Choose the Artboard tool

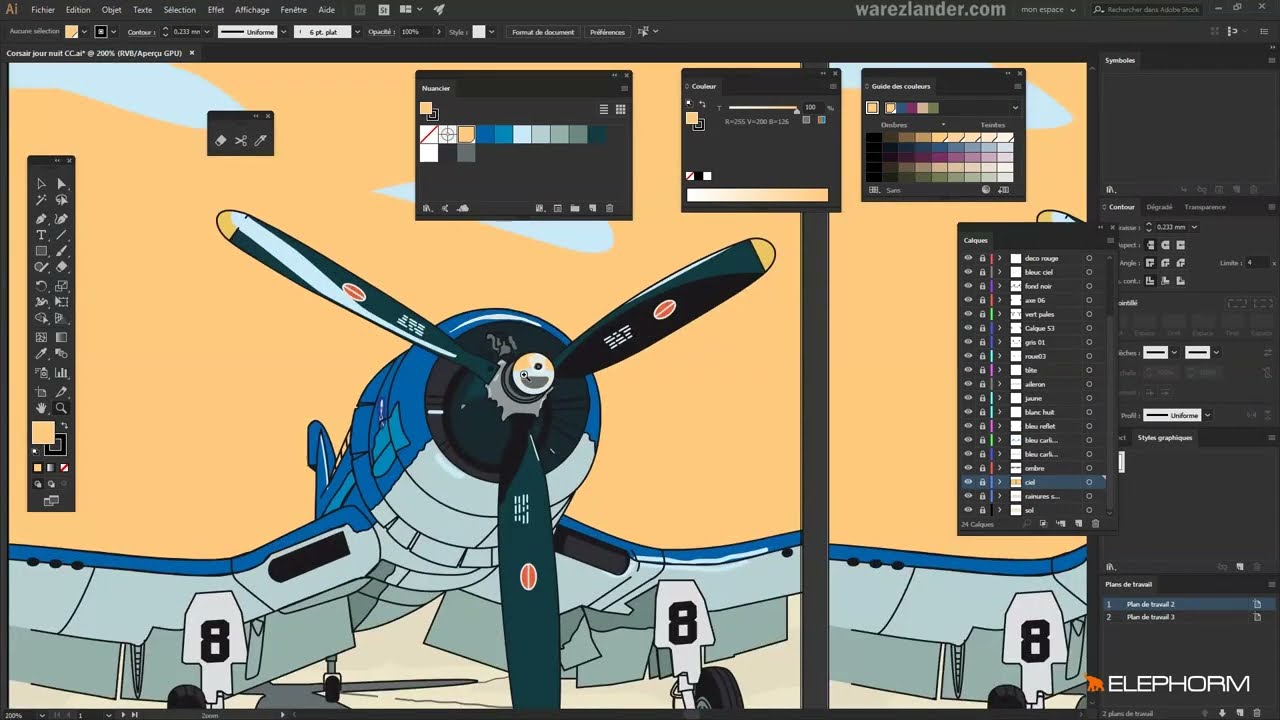click(x=41, y=392)
